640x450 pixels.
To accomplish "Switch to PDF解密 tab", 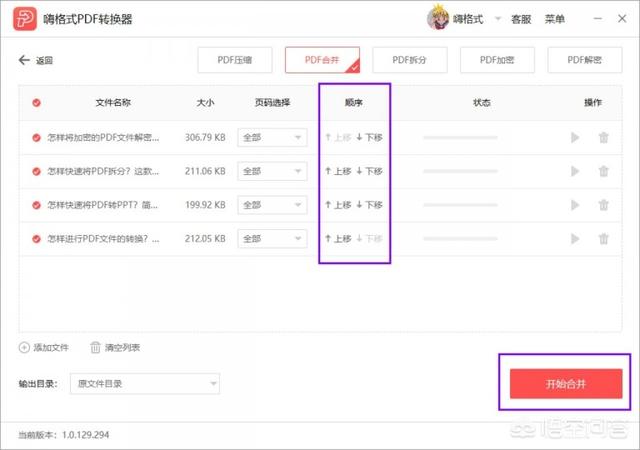I will [x=584, y=60].
